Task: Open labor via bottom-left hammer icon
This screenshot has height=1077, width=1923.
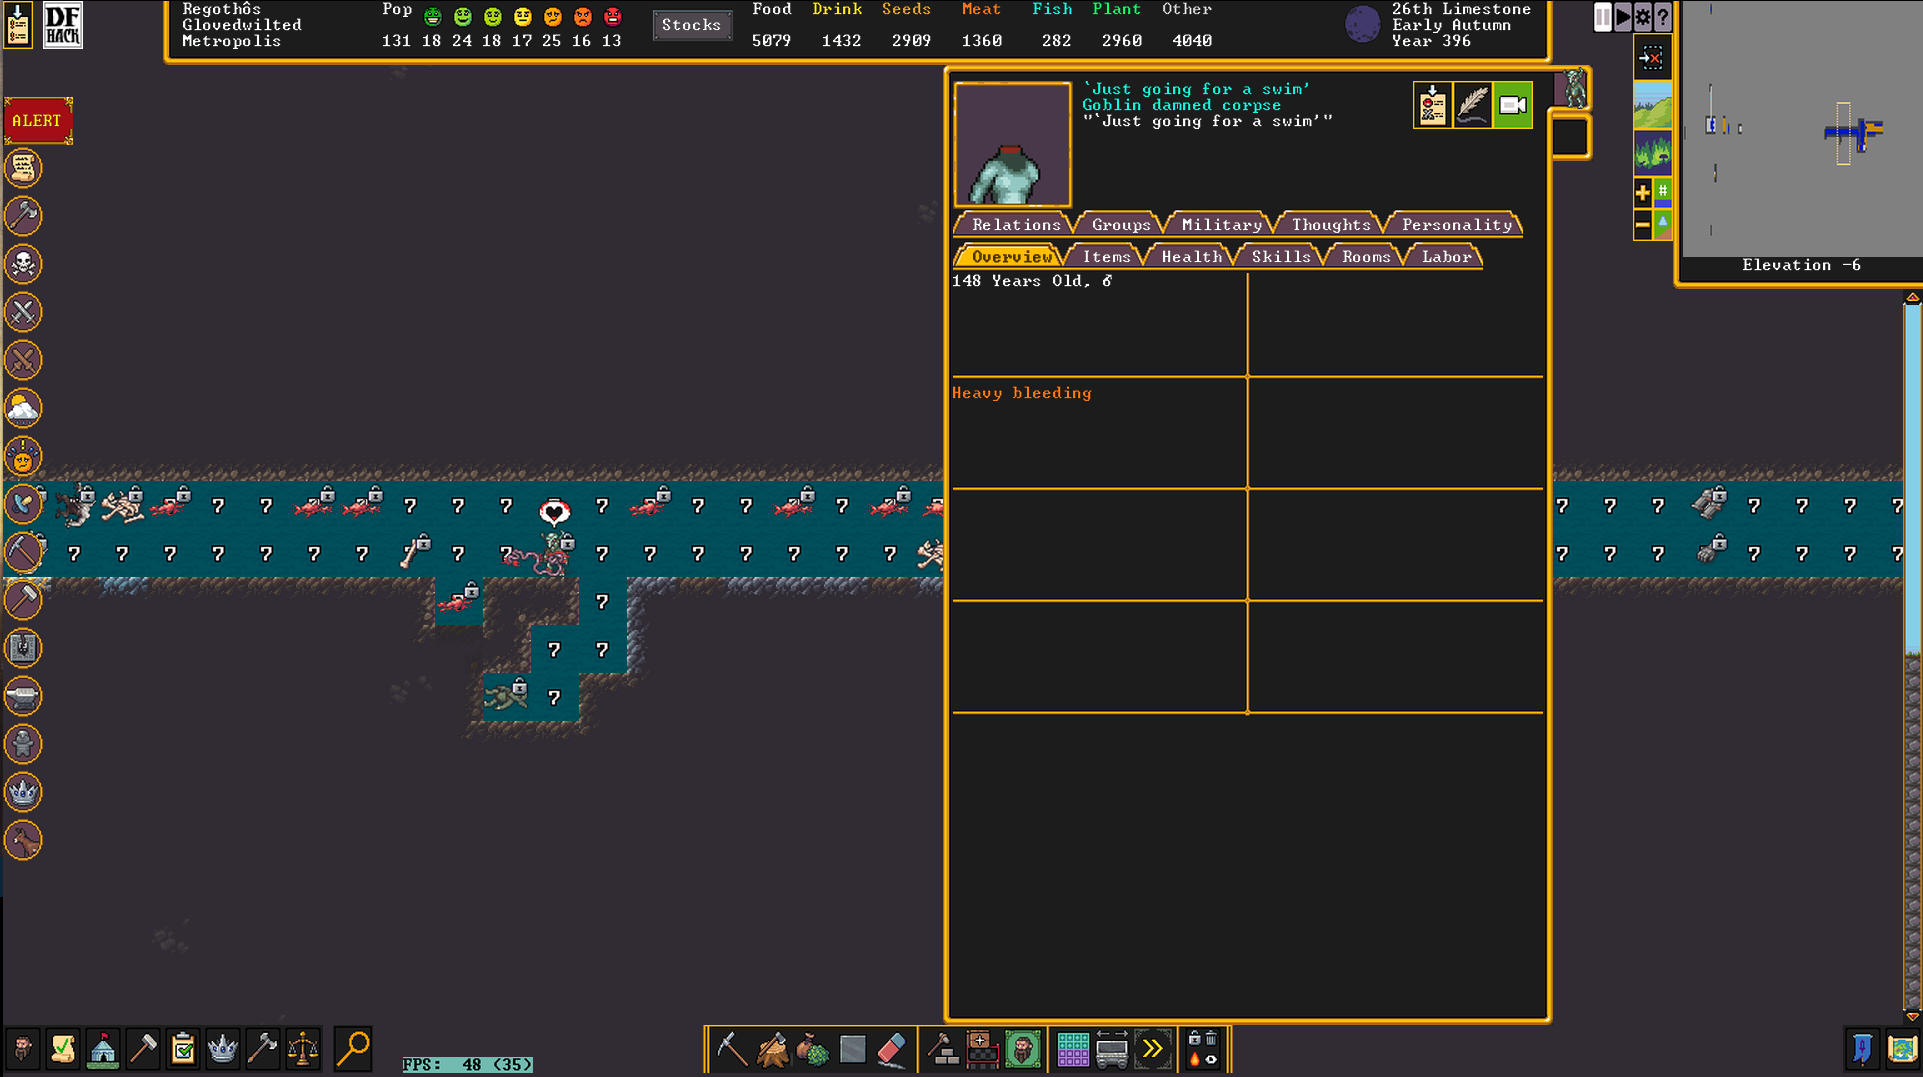Action: (143, 1049)
